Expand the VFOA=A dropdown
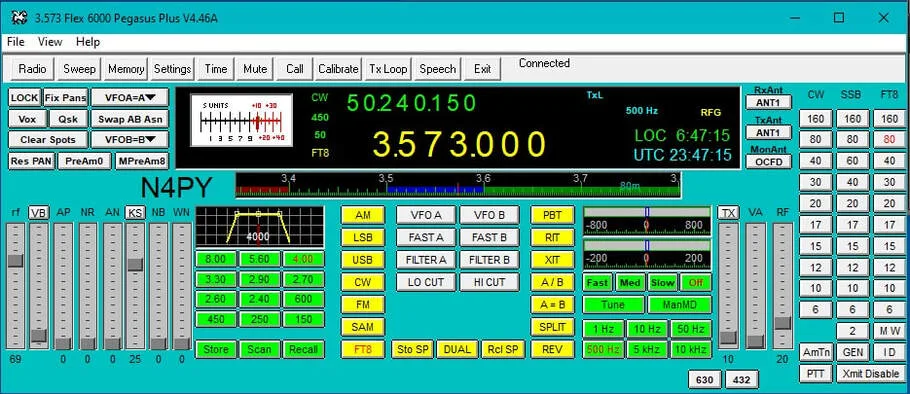Screen dimensions: 910x394 (x=129, y=98)
